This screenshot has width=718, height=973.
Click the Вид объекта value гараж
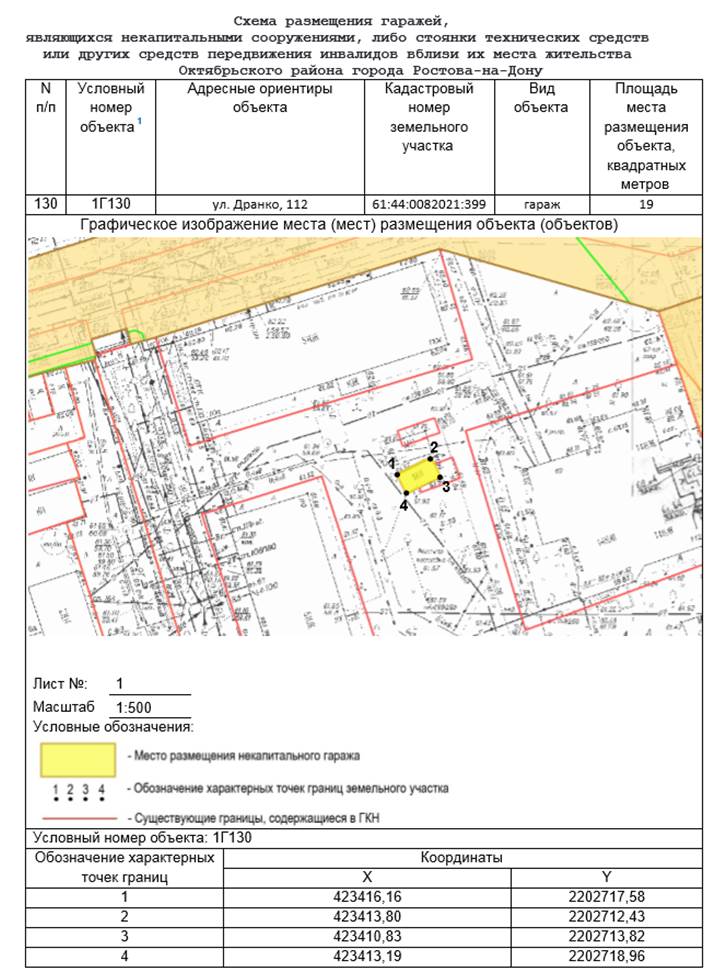tap(542, 204)
